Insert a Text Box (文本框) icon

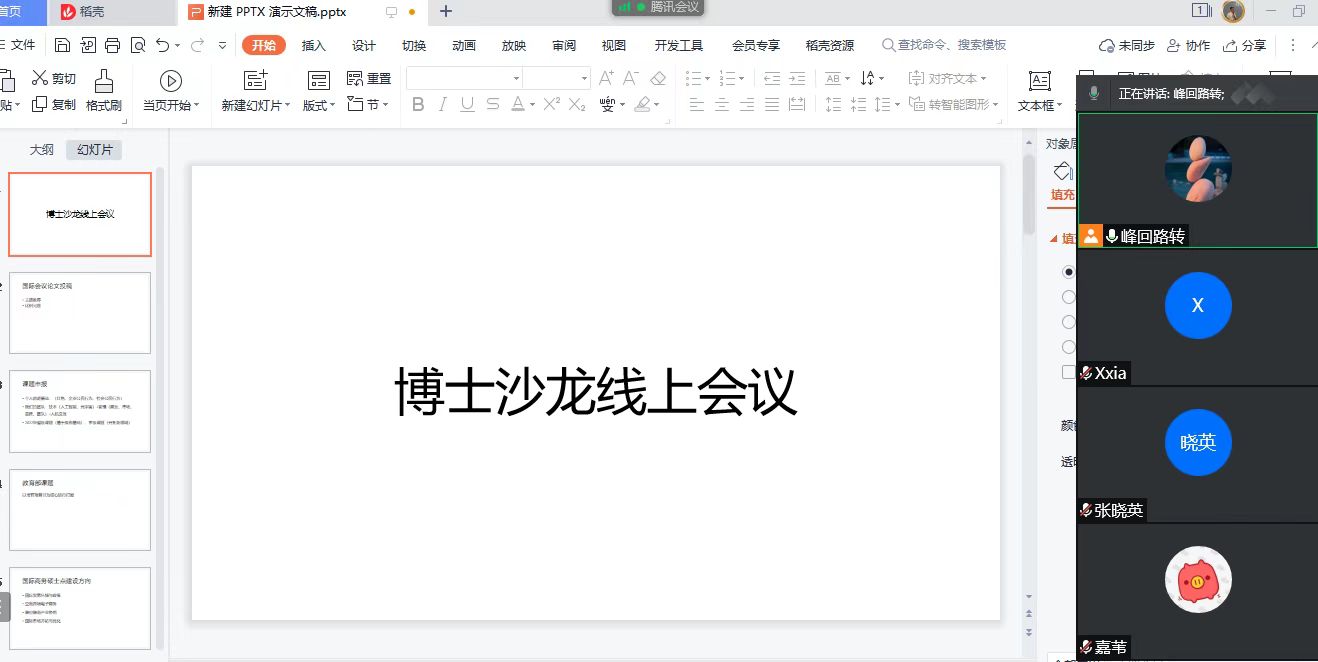click(x=1040, y=82)
